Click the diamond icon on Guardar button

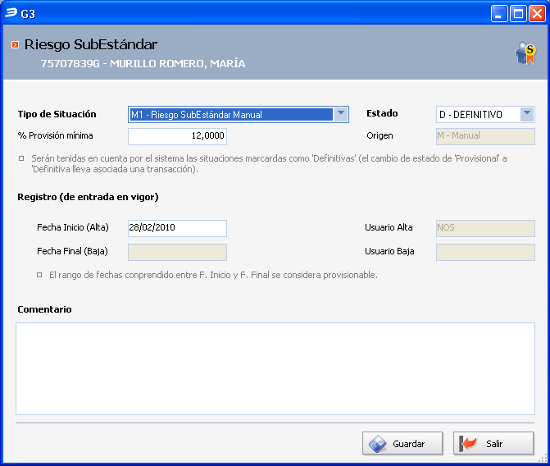click(377, 444)
